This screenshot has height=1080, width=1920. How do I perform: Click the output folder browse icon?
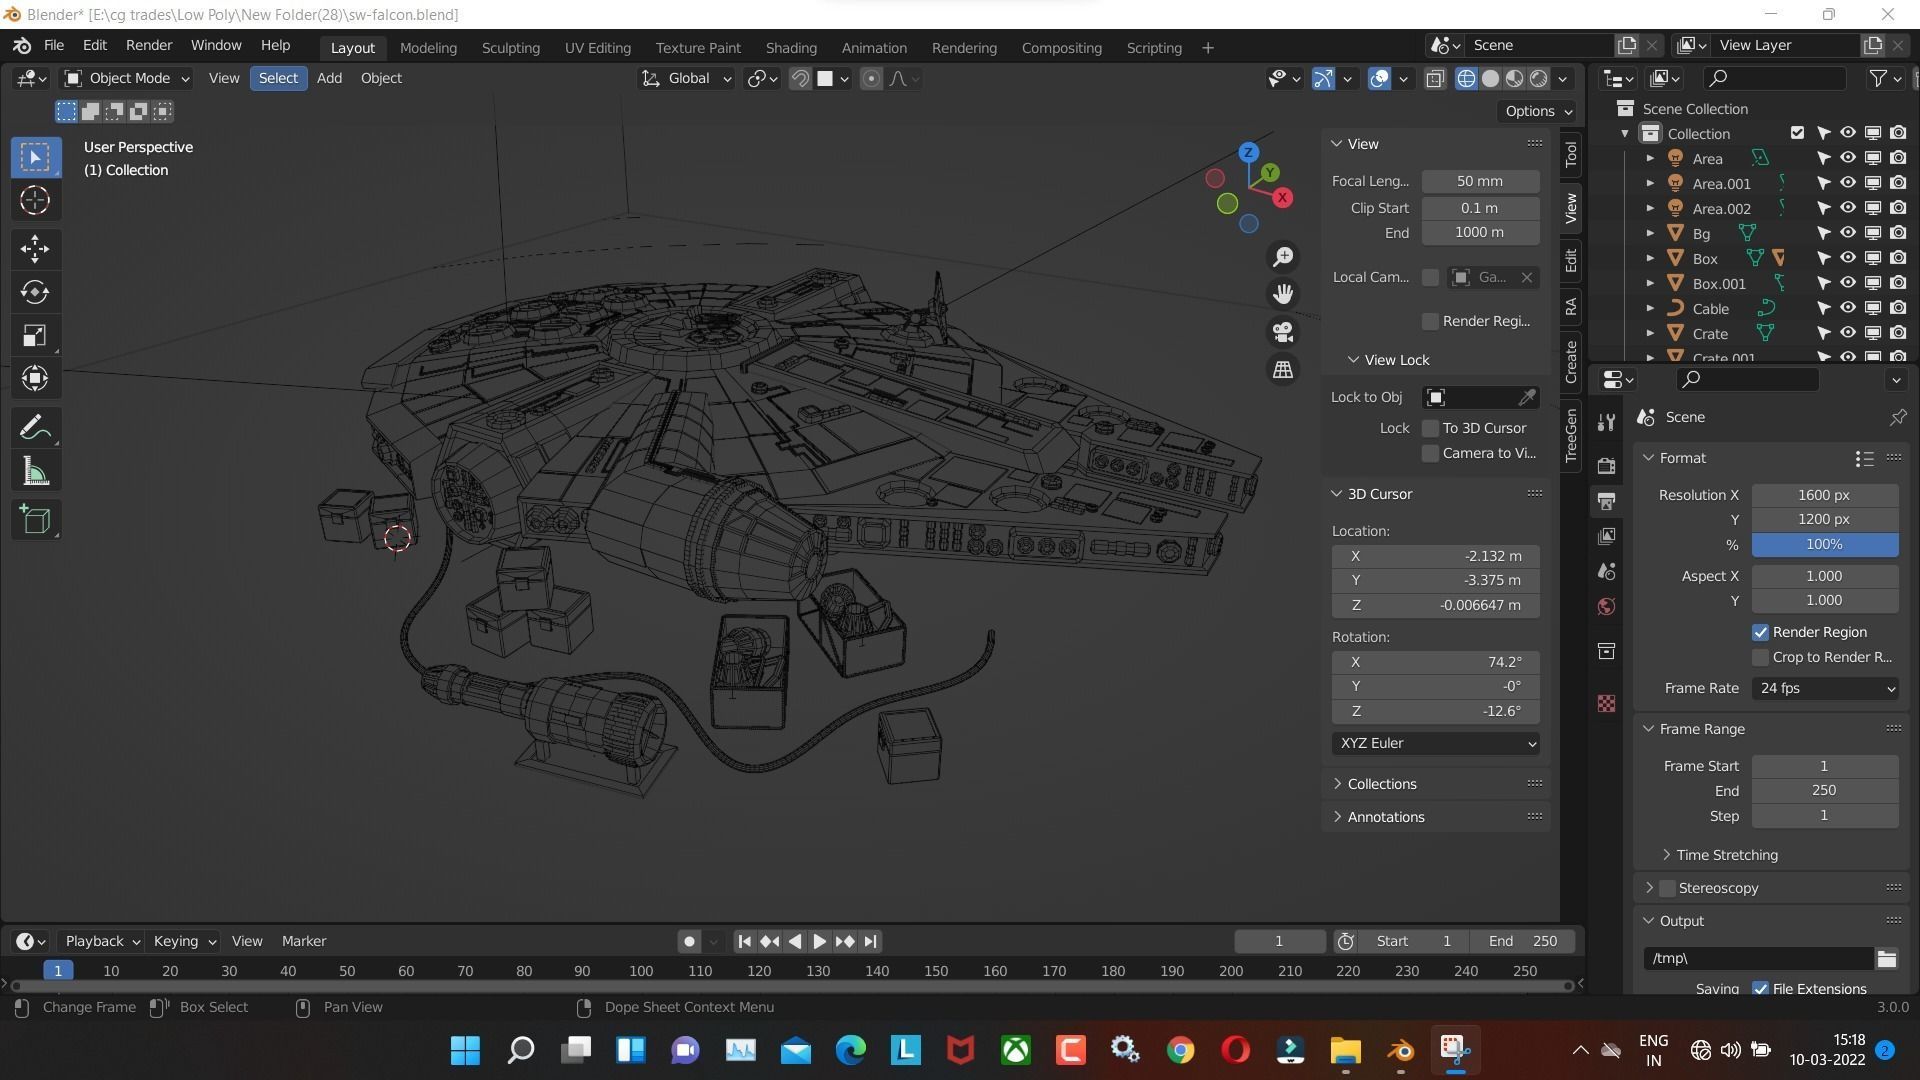[x=1887, y=958]
